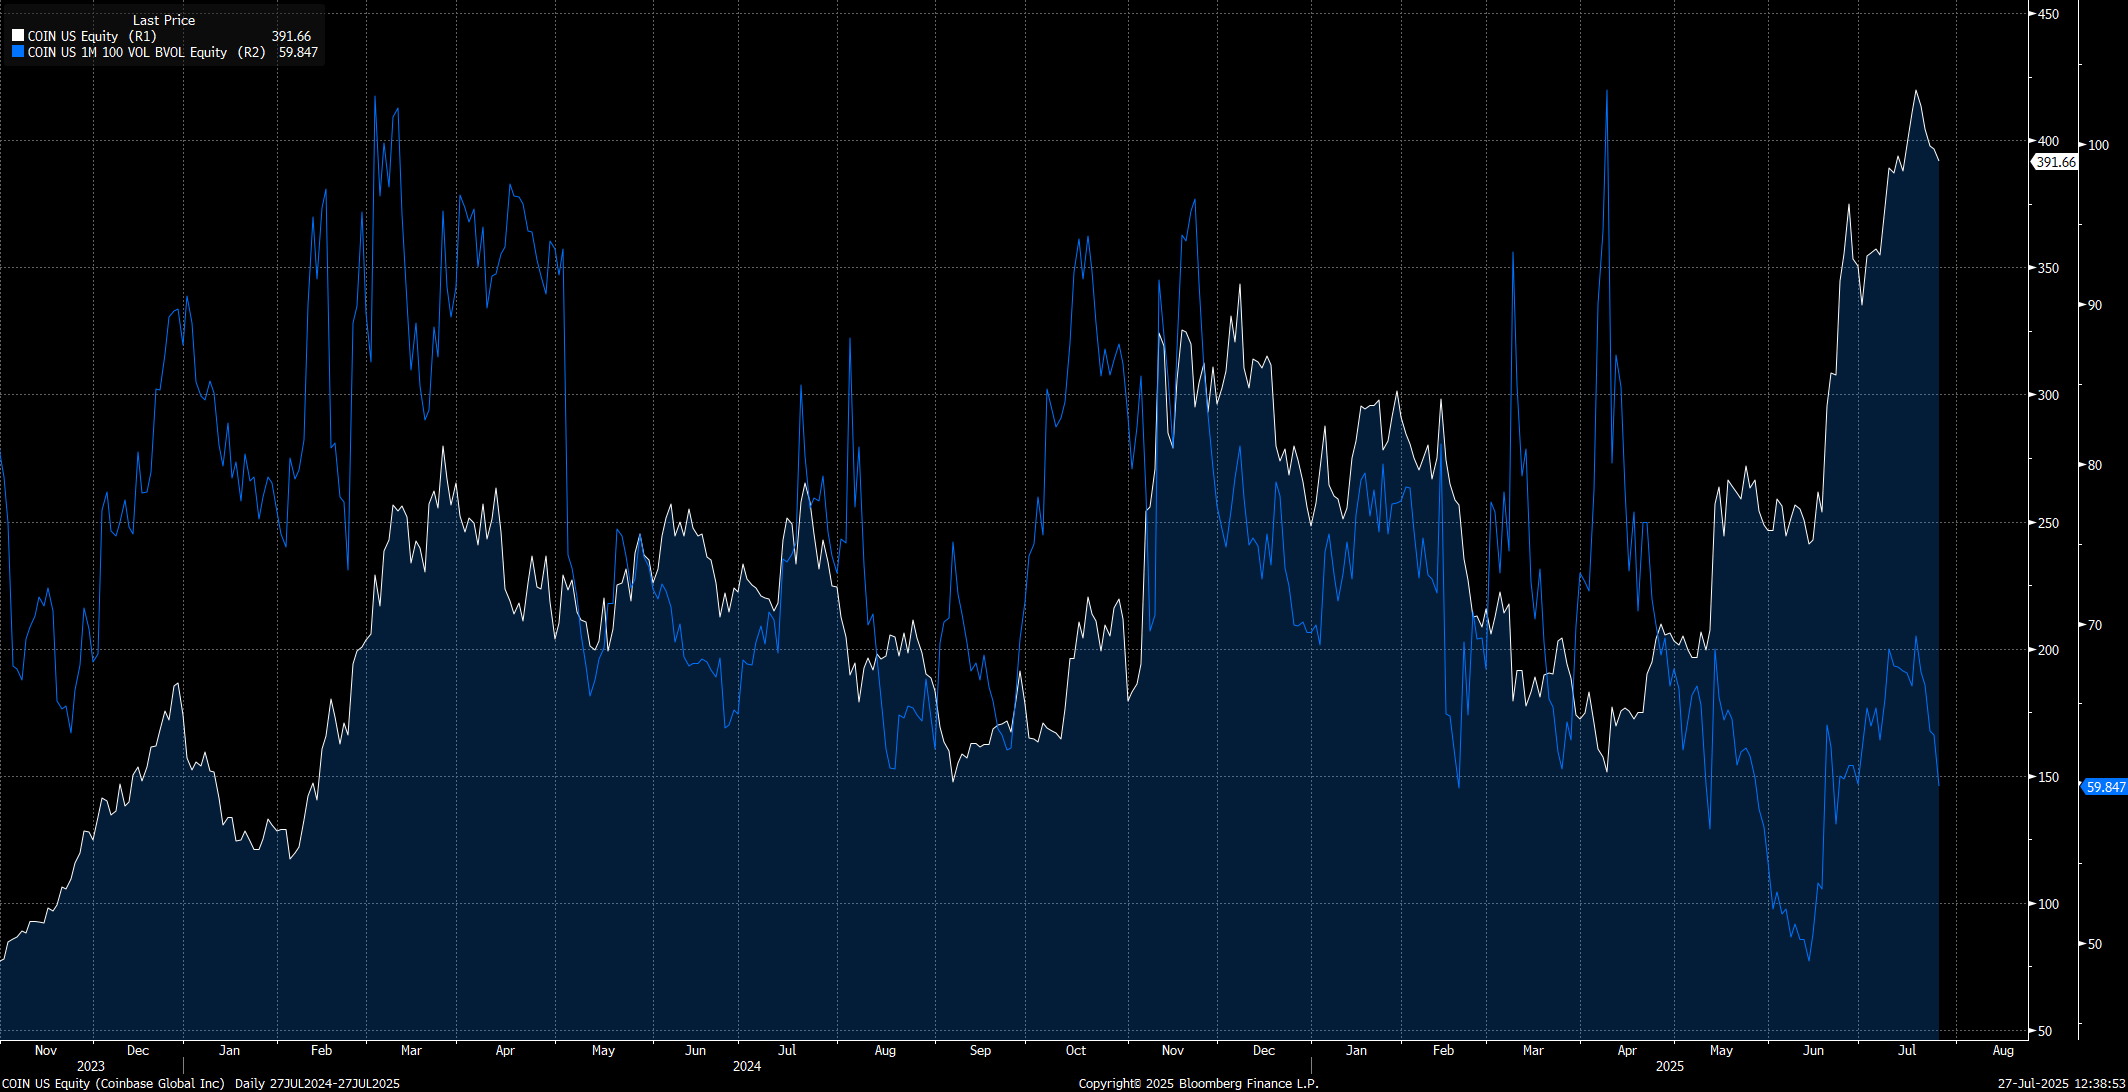Click the Jan month label on the time axis
This screenshot has height=1092, width=2128.
tap(229, 1051)
